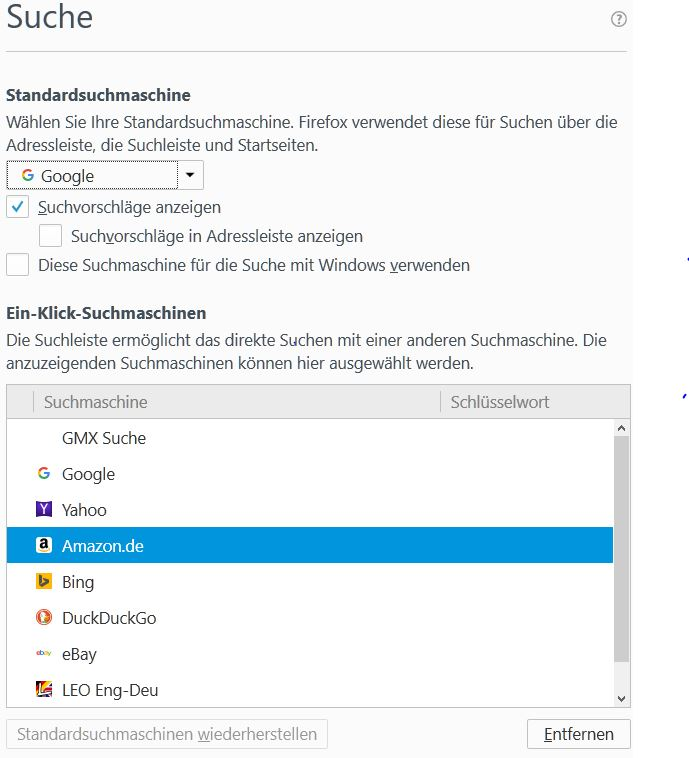
Task: Uncheck Suchvorschläge anzeigen checkbox
Action: 17,207
